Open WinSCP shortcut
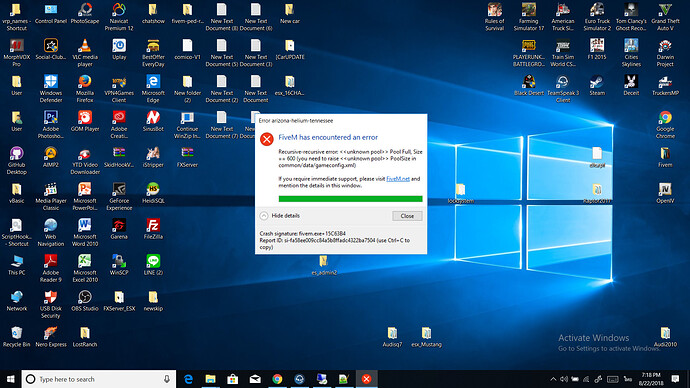The width and height of the screenshot is (690, 388). [119, 265]
